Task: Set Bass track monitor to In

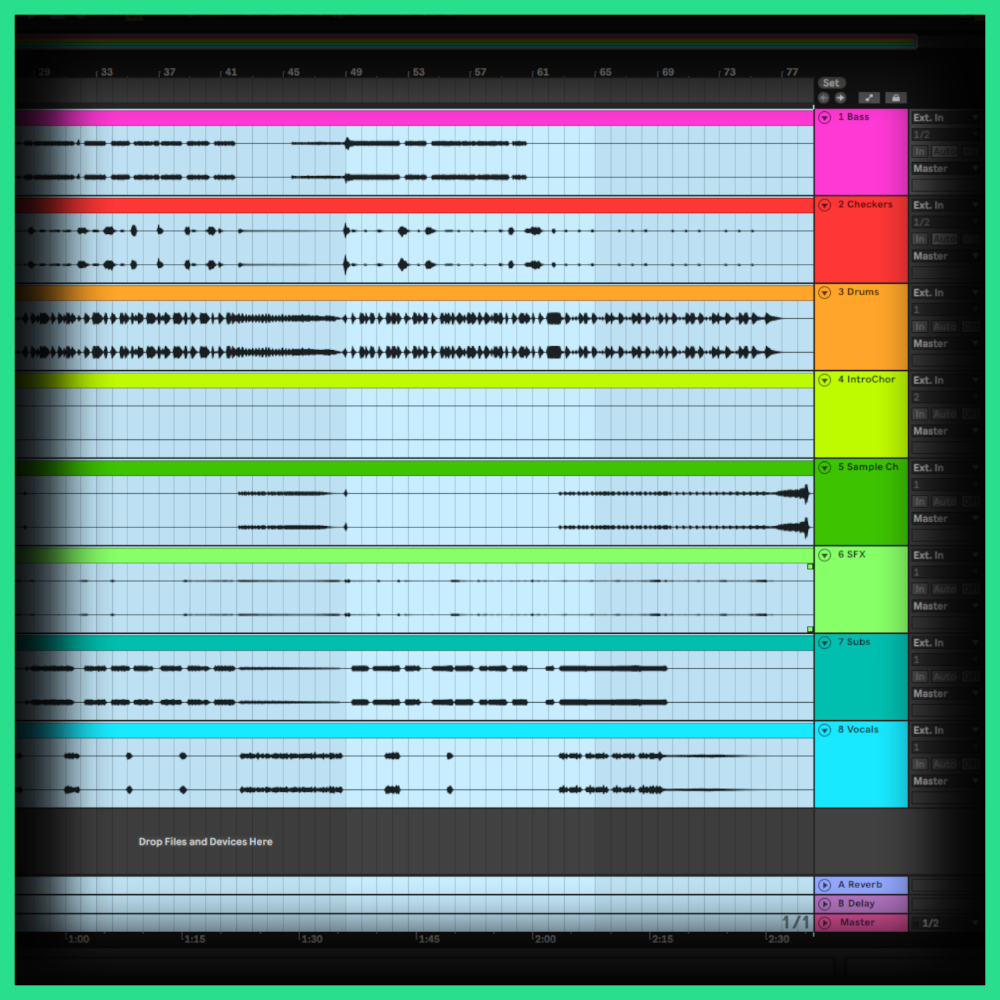Action: [x=919, y=152]
